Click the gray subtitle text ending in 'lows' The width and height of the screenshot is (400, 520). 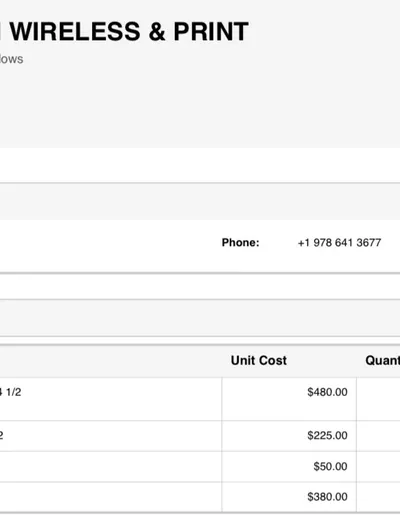(x=11, y=59)
